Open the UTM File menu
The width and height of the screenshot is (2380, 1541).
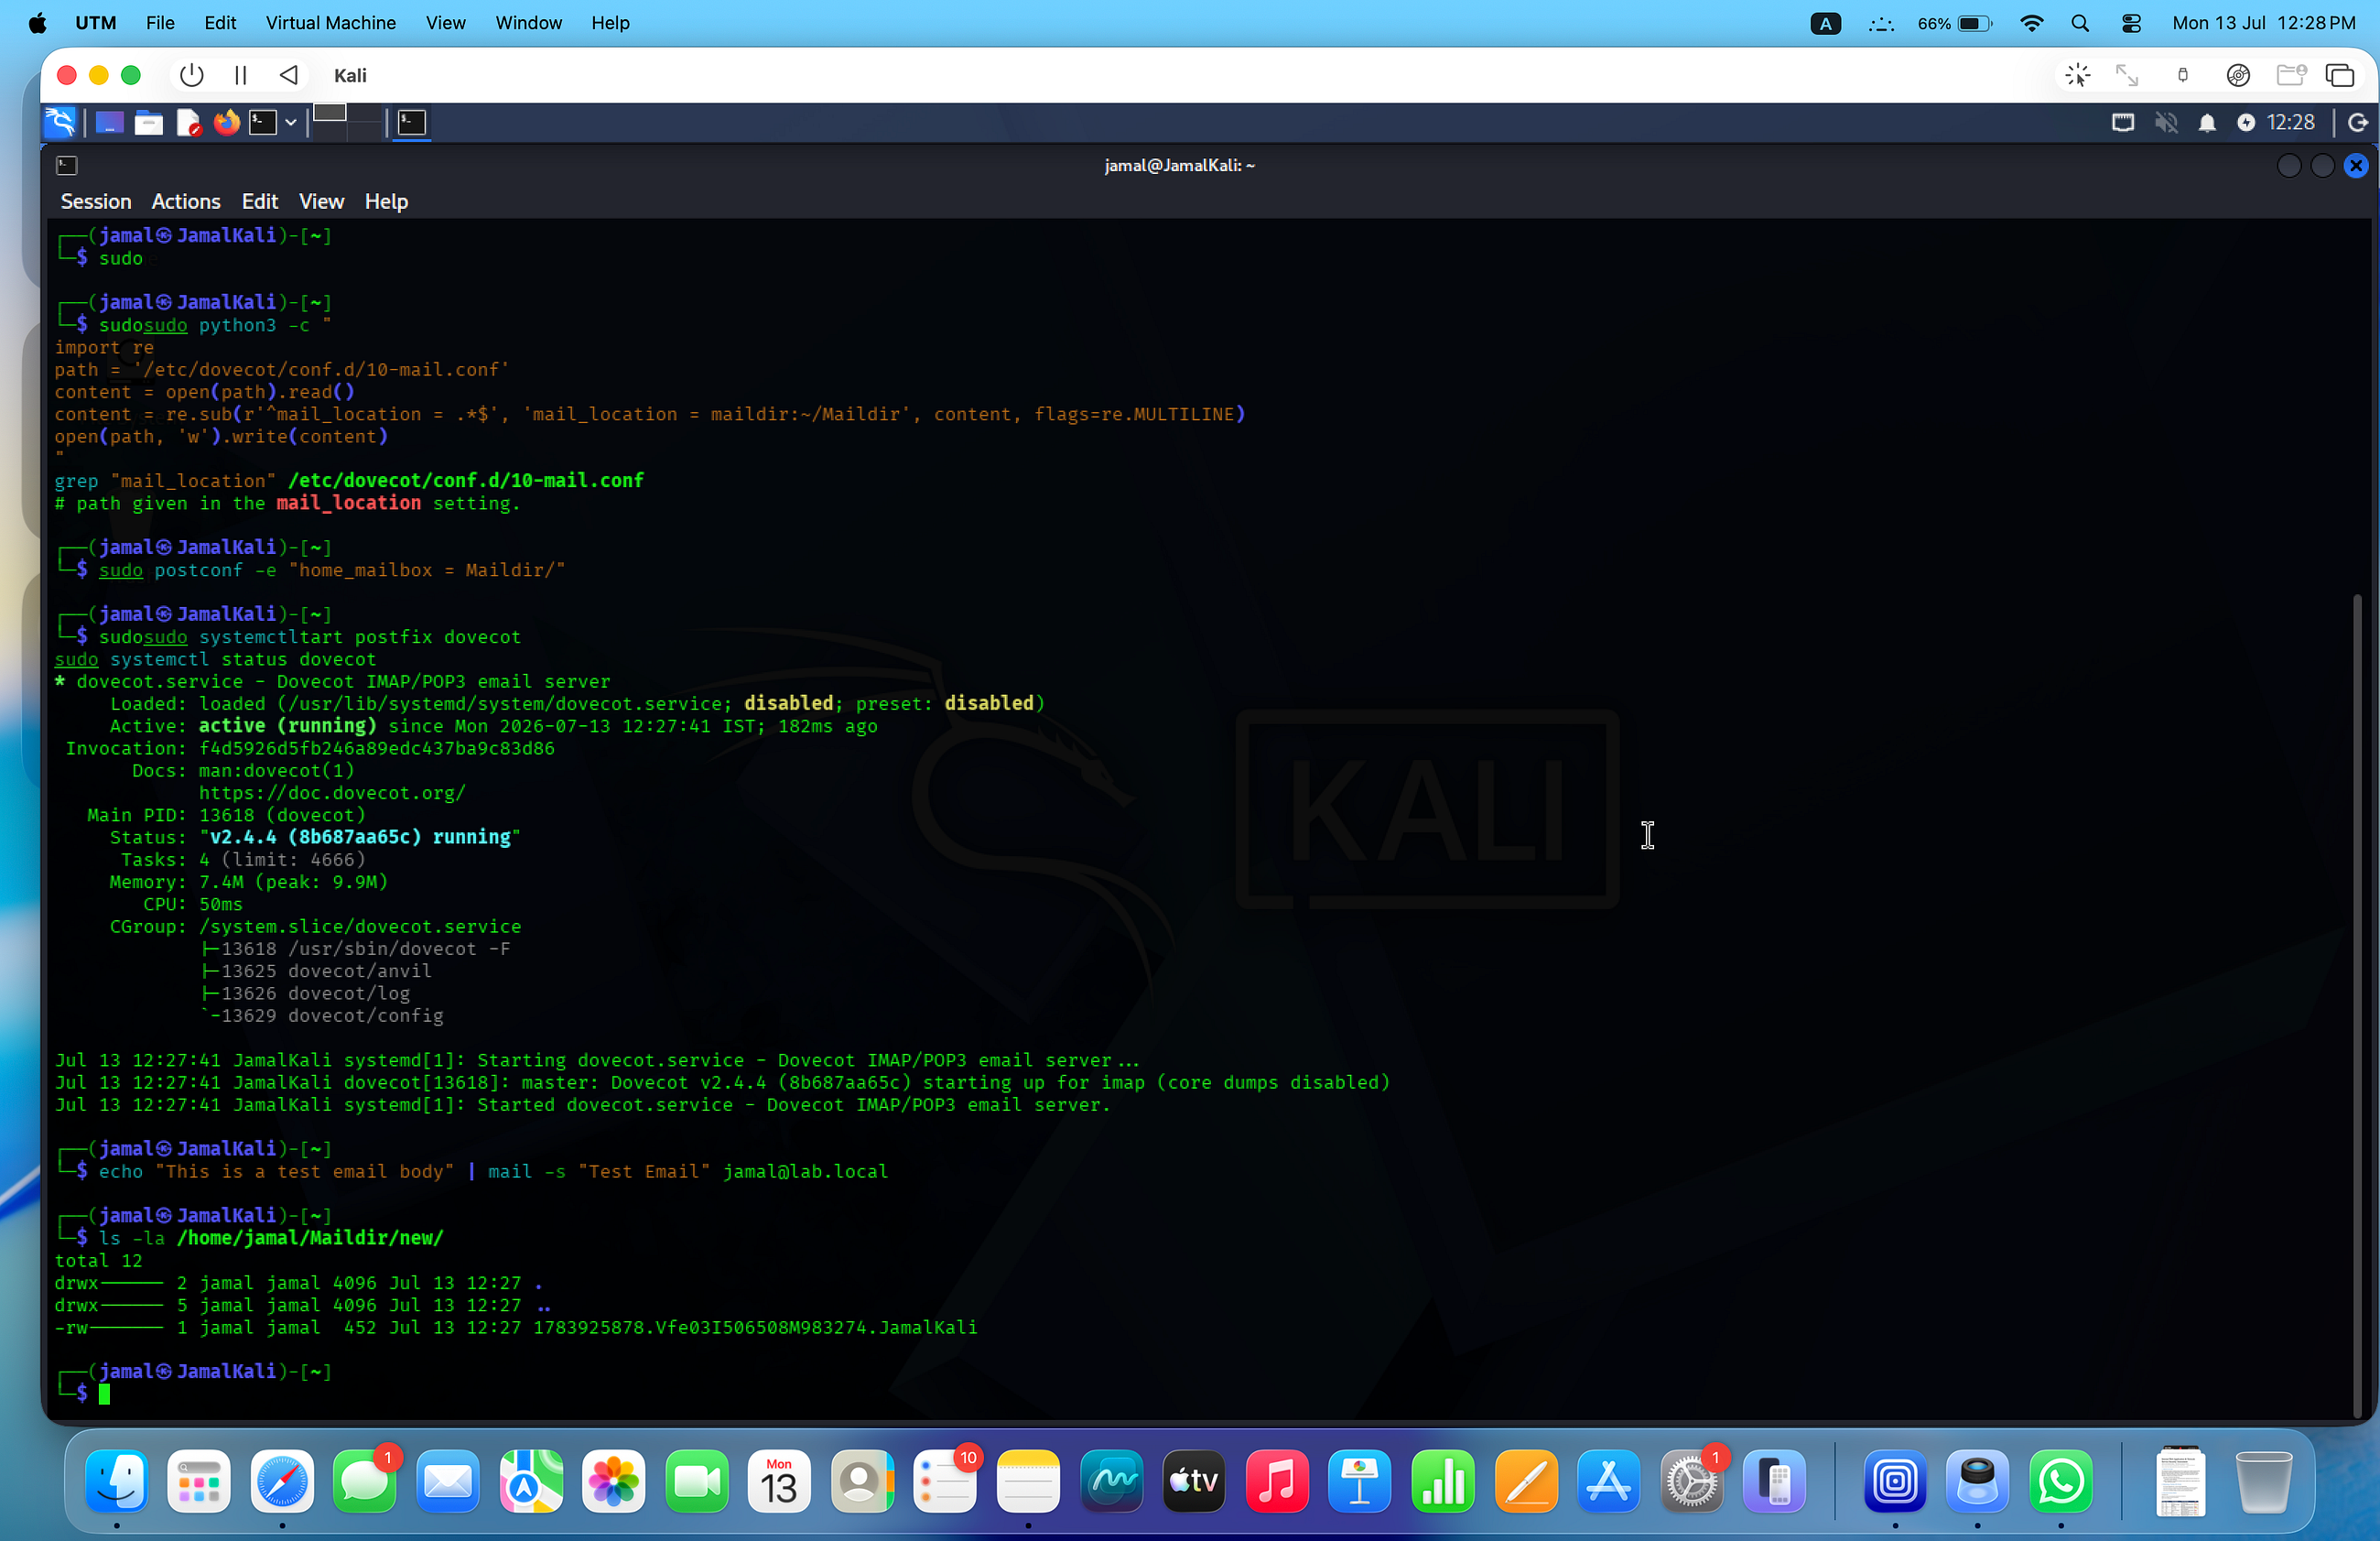160,23
